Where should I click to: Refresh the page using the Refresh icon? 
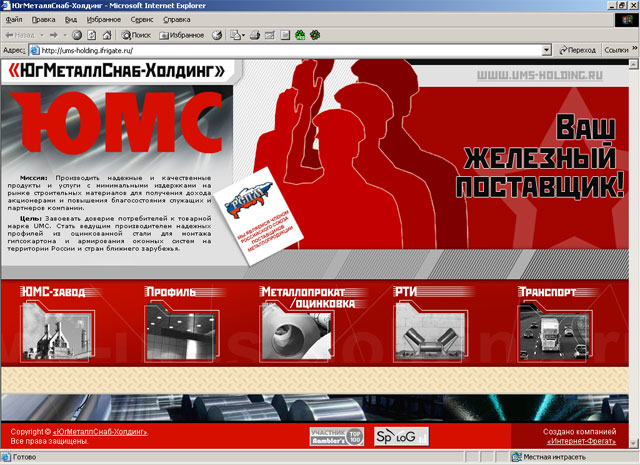click(92, 36)
